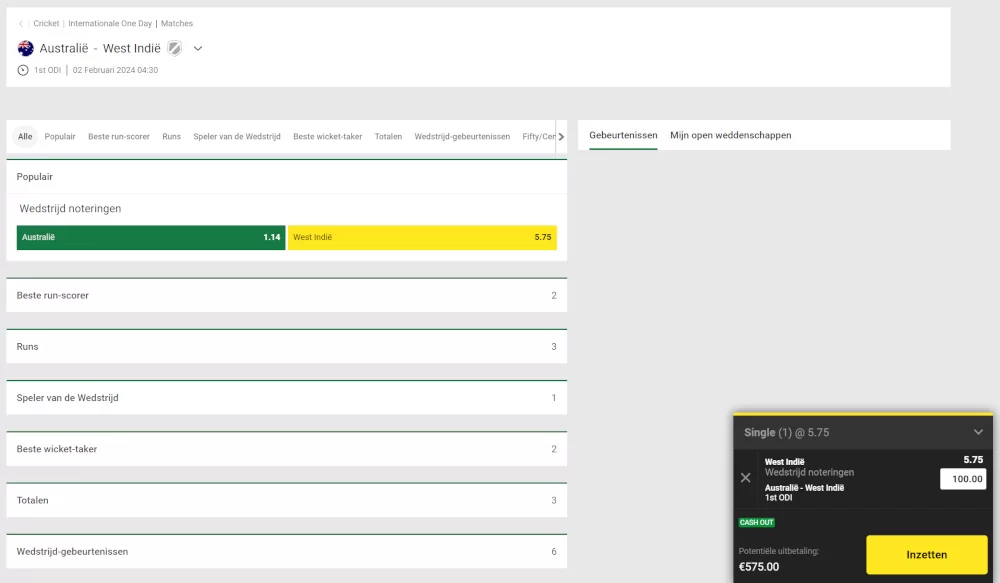Switch to the Runs tab
1000x583 pixels.
click(x=172, y=137)
